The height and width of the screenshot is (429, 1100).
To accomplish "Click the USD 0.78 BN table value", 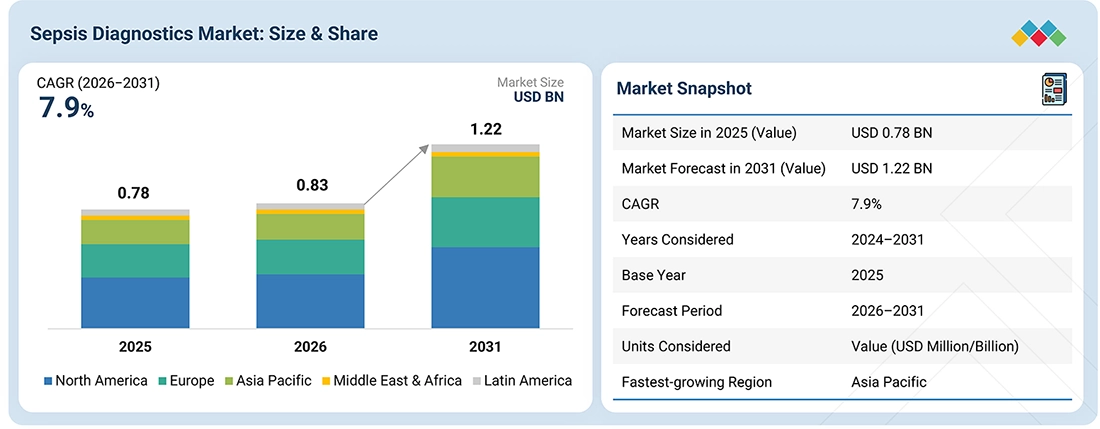I will (x=892, y=132).
